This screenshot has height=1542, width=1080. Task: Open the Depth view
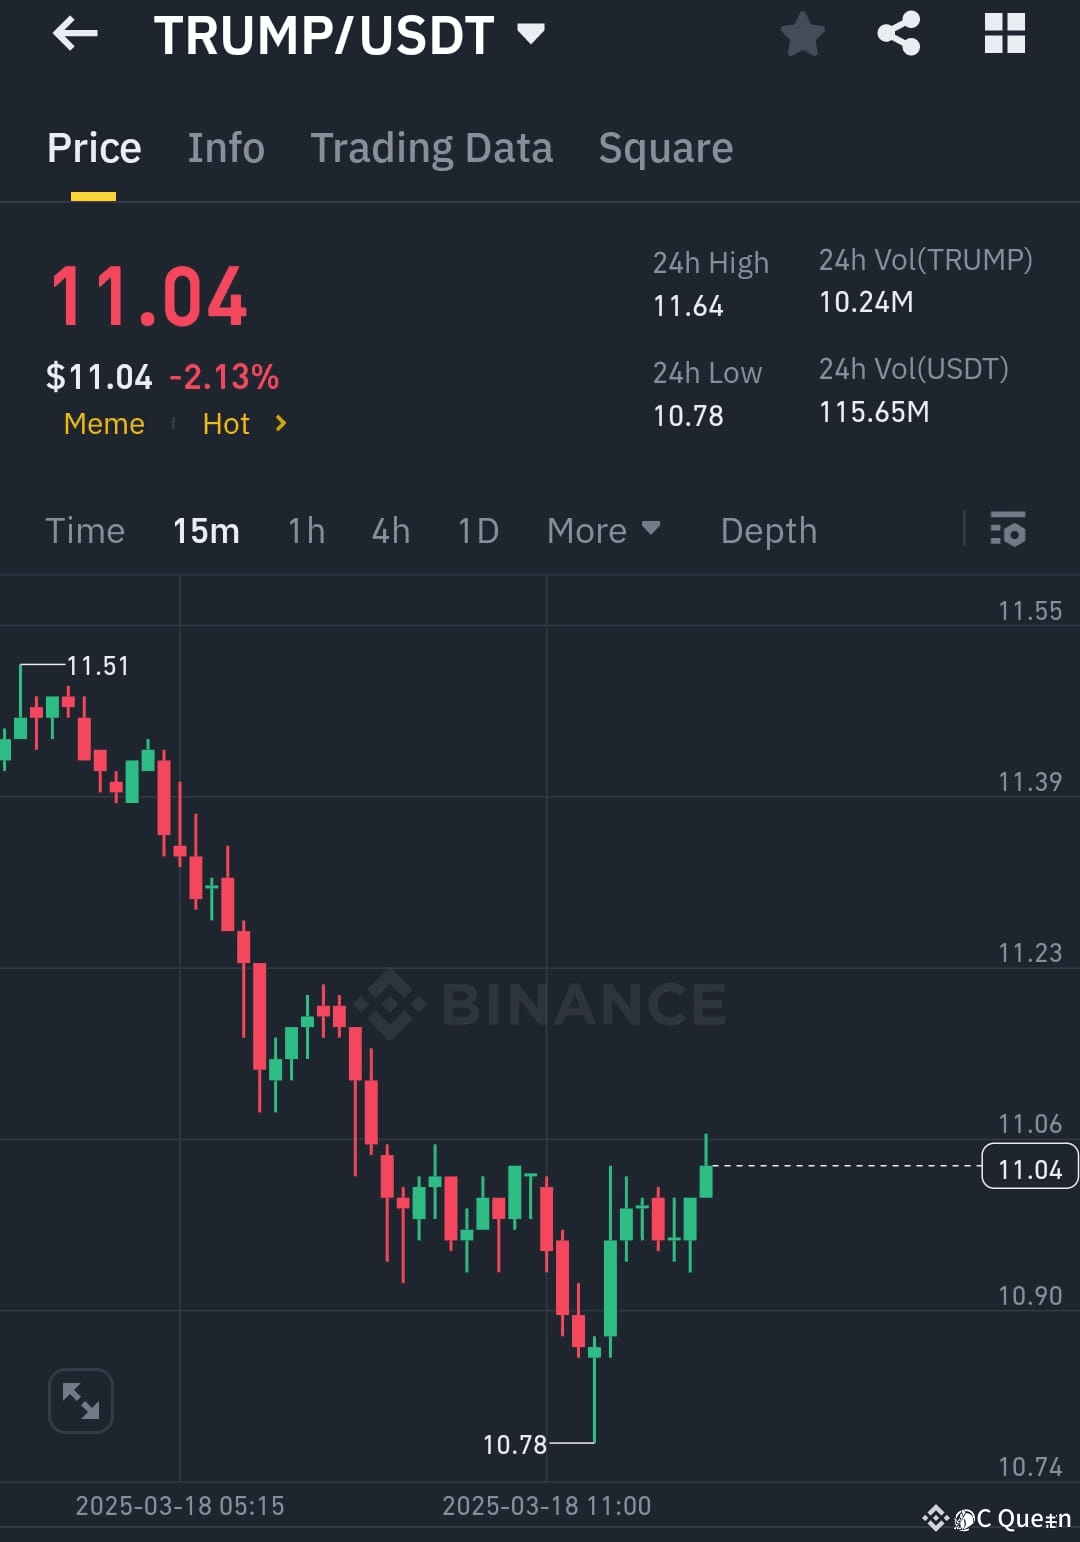pyautogui.click(x=768, y=531)
